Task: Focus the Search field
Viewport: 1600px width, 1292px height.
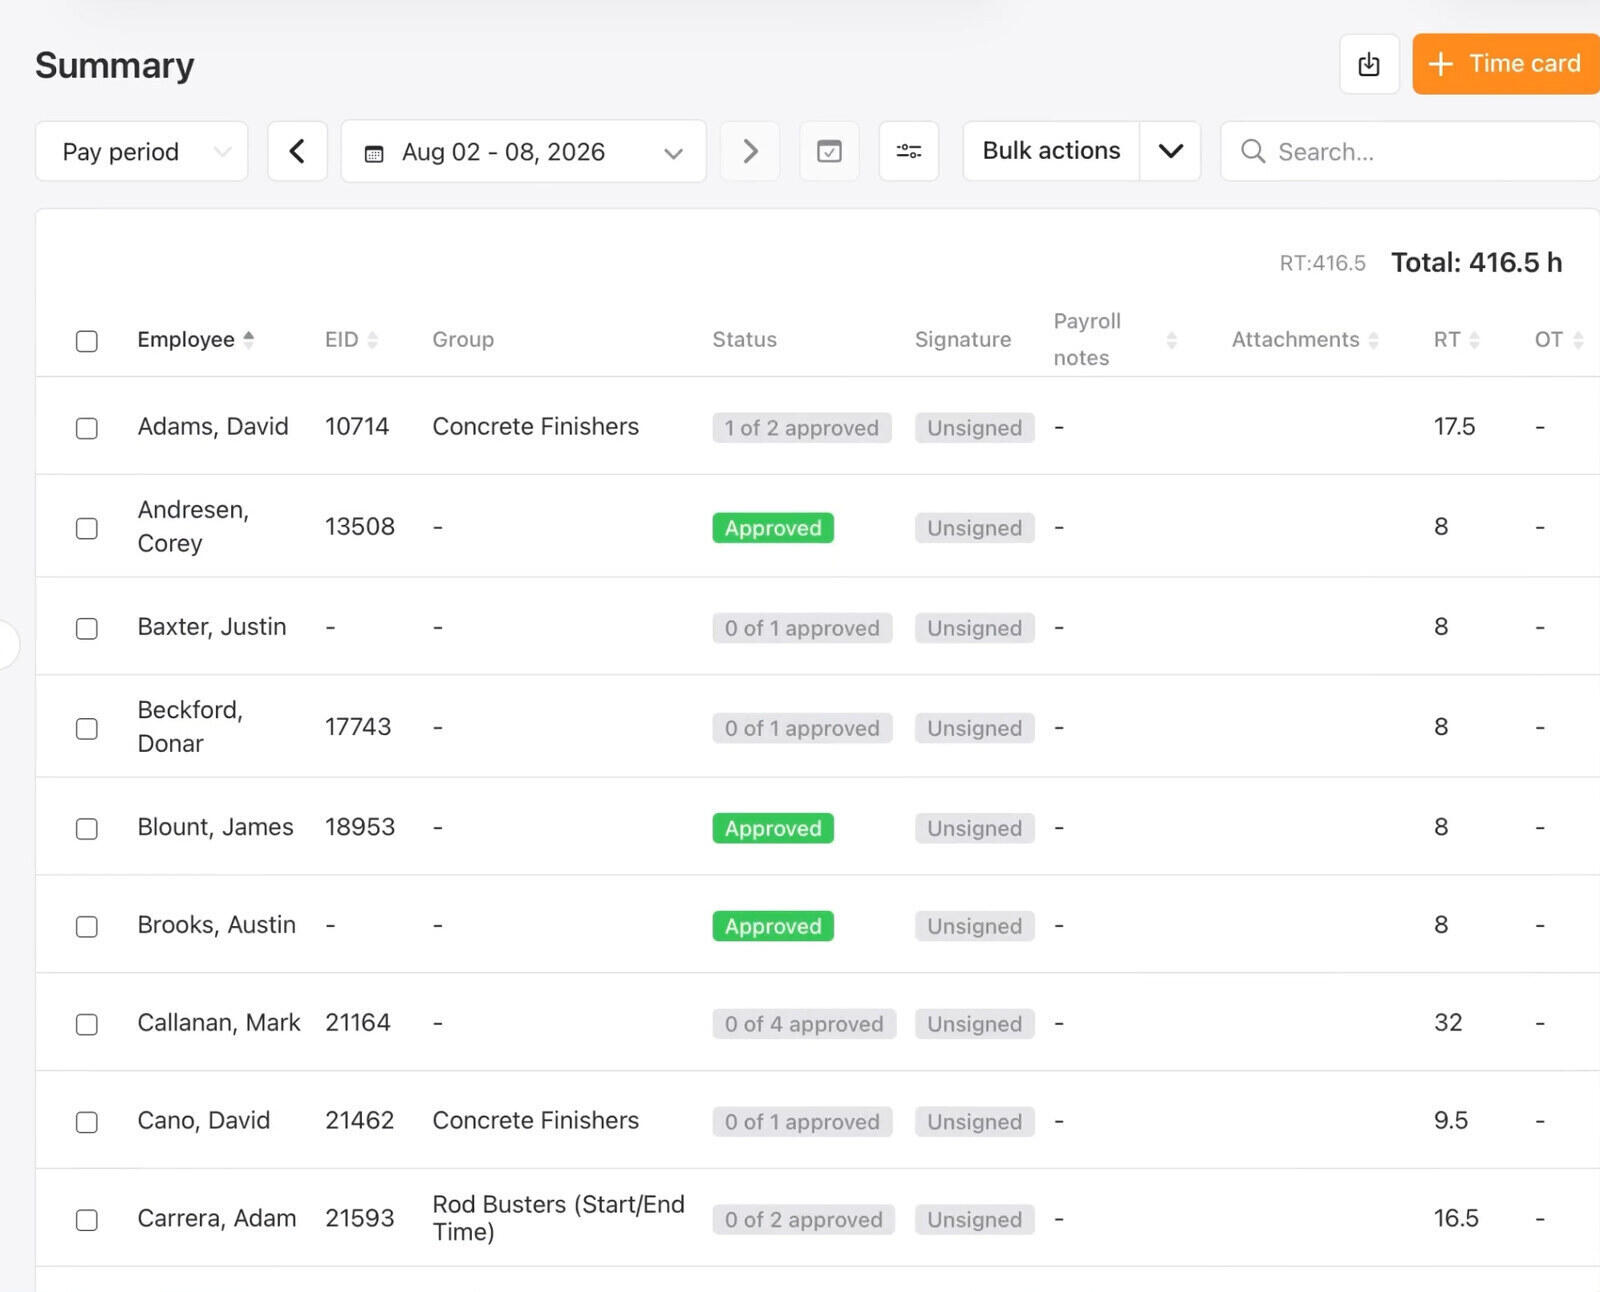Action: tap(1410, 151)
